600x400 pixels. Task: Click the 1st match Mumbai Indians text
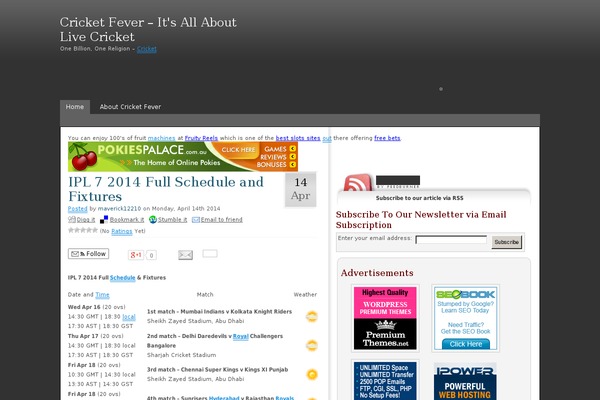[219, 312]
